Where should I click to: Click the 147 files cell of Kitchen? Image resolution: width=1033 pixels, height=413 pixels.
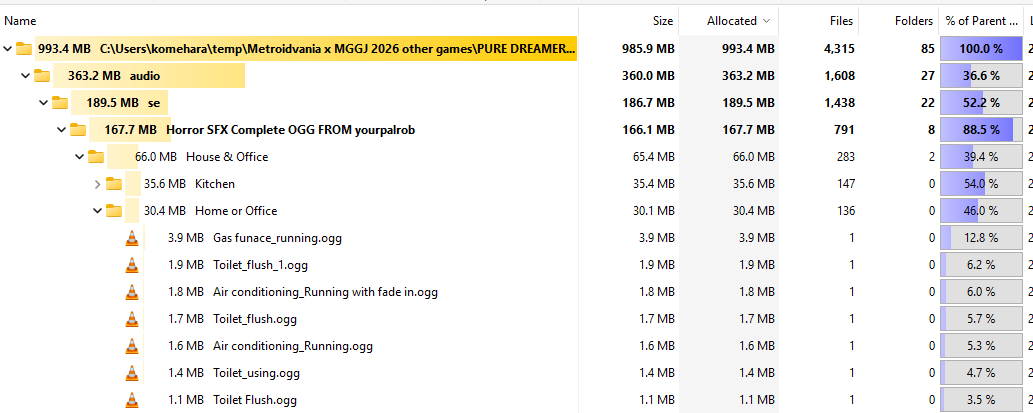click(845, 184)
